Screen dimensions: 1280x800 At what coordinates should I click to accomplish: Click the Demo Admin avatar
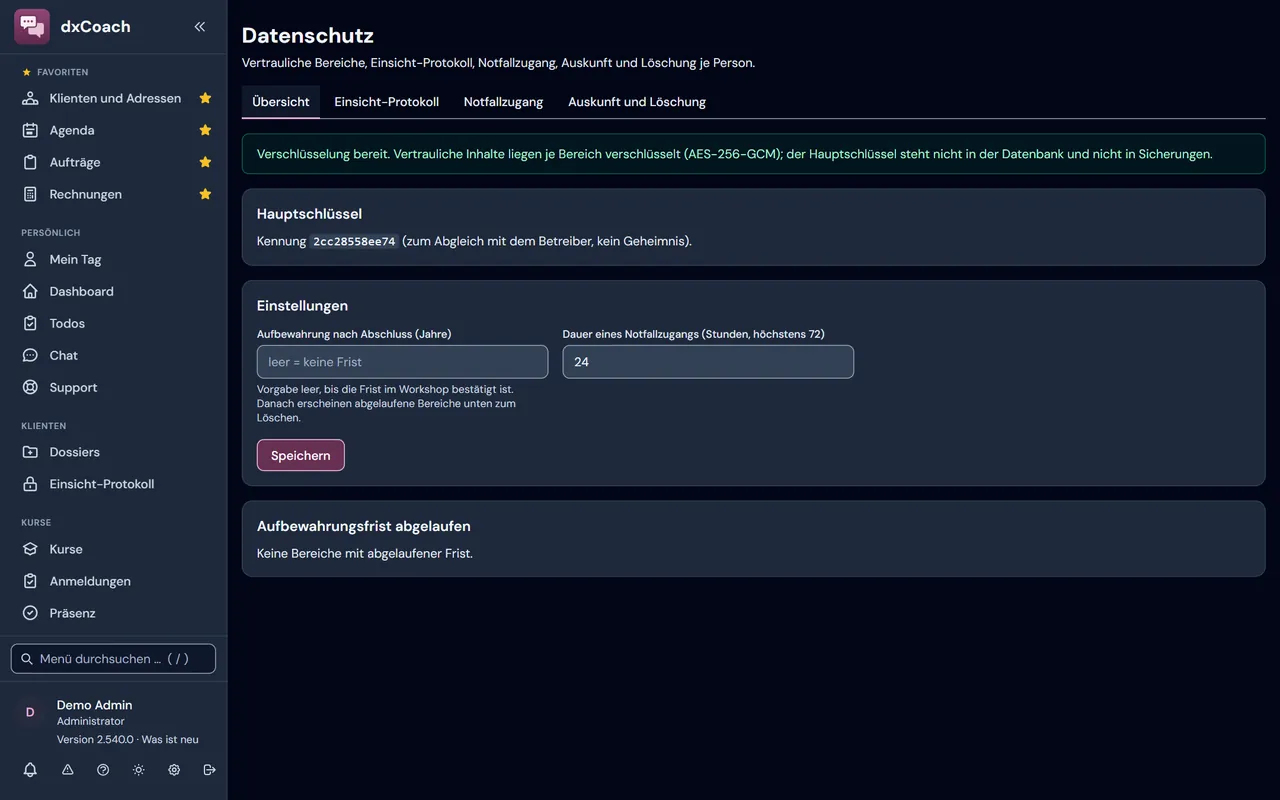pos(30,712)
